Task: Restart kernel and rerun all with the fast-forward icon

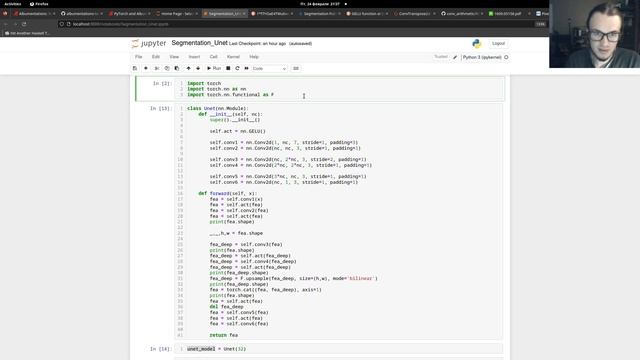Action: click(247, 68)
